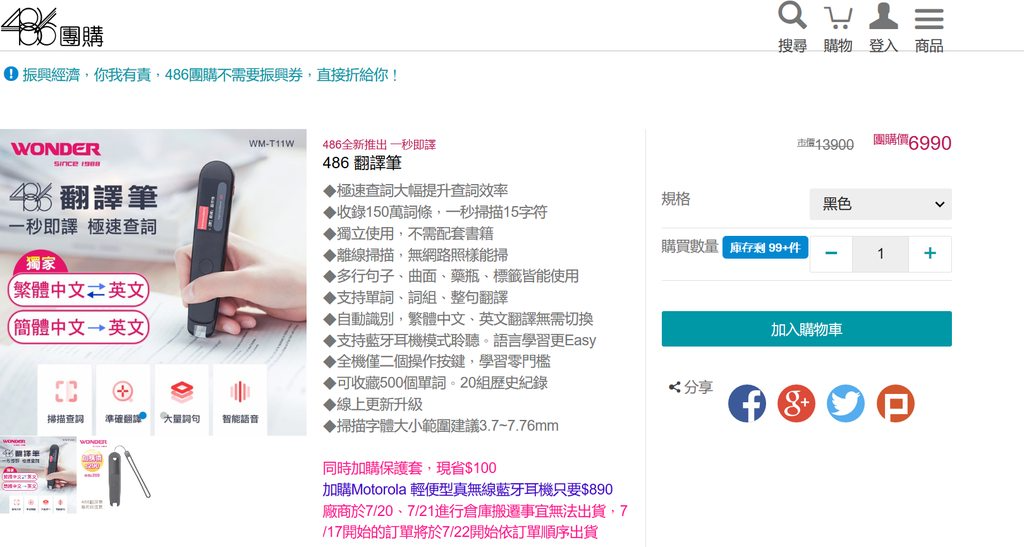Screen dimensions: 1024x547
Task: Click the 同時加購保護套 offer link
Action: (409, 468)
